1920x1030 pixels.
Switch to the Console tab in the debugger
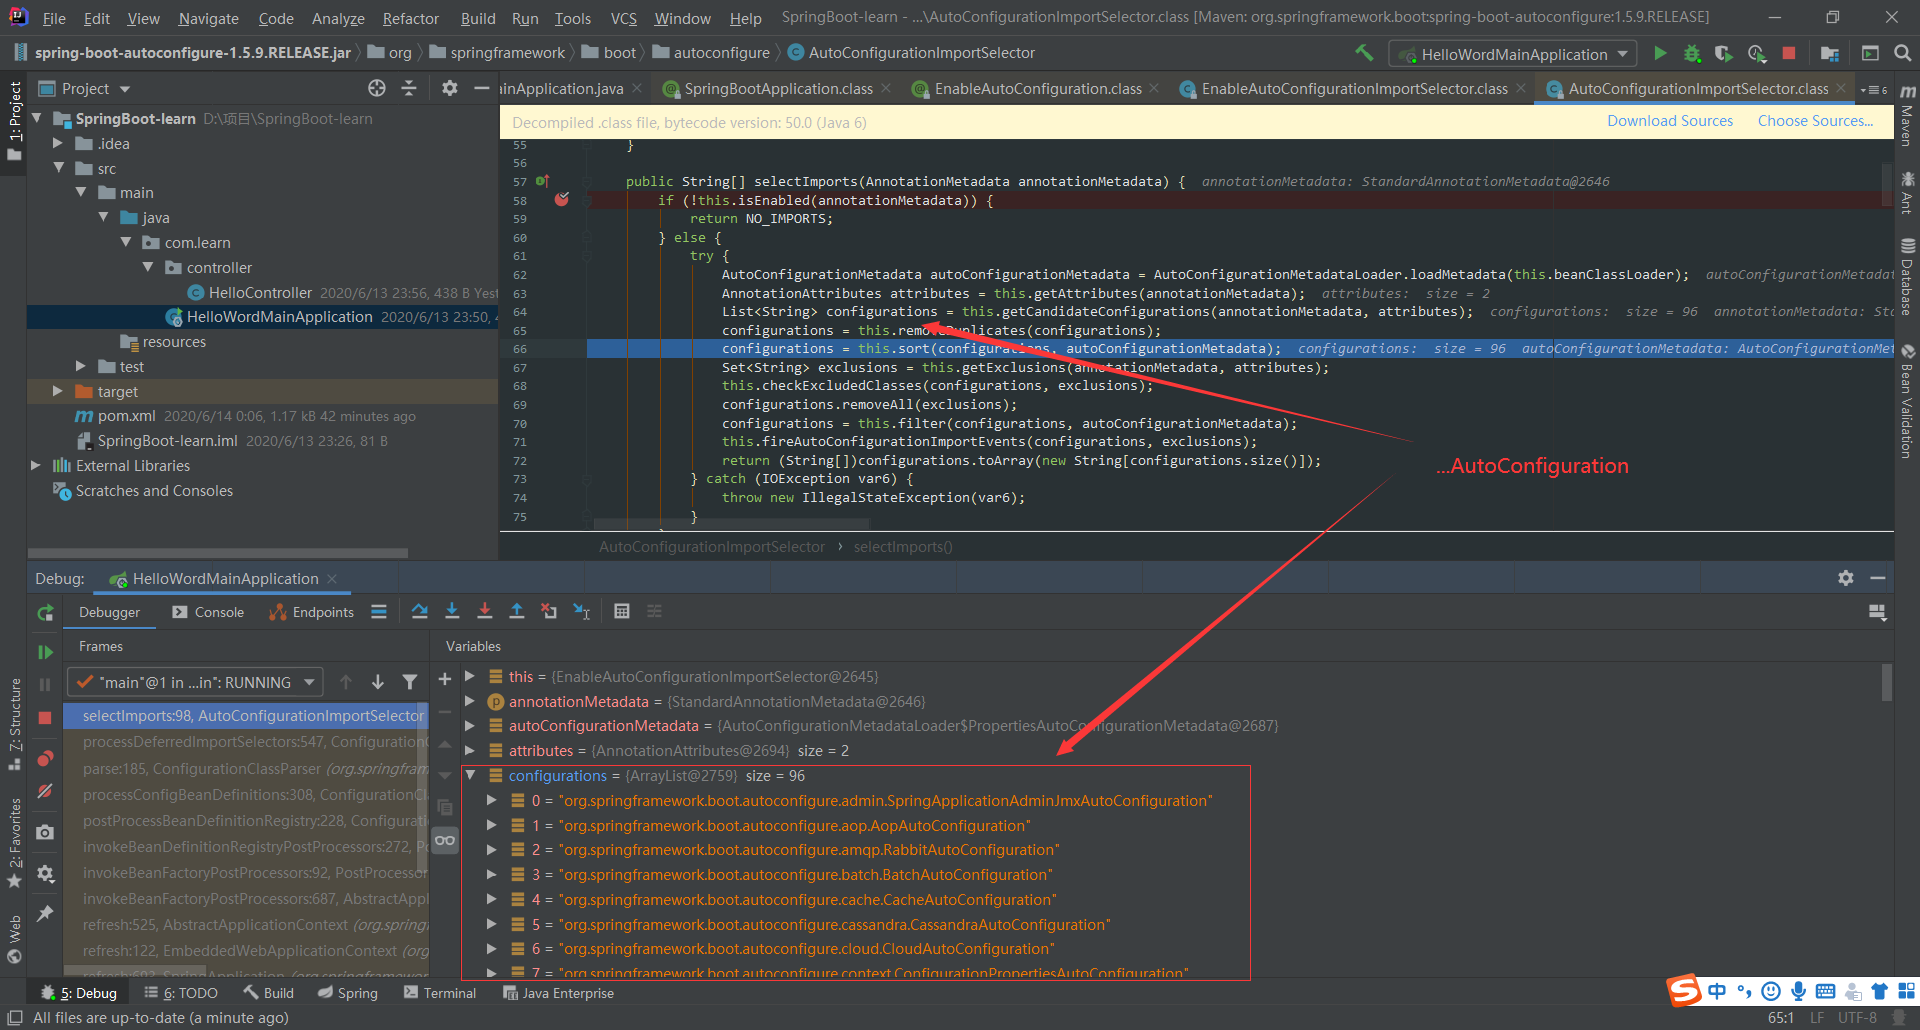tap(208, 612)
